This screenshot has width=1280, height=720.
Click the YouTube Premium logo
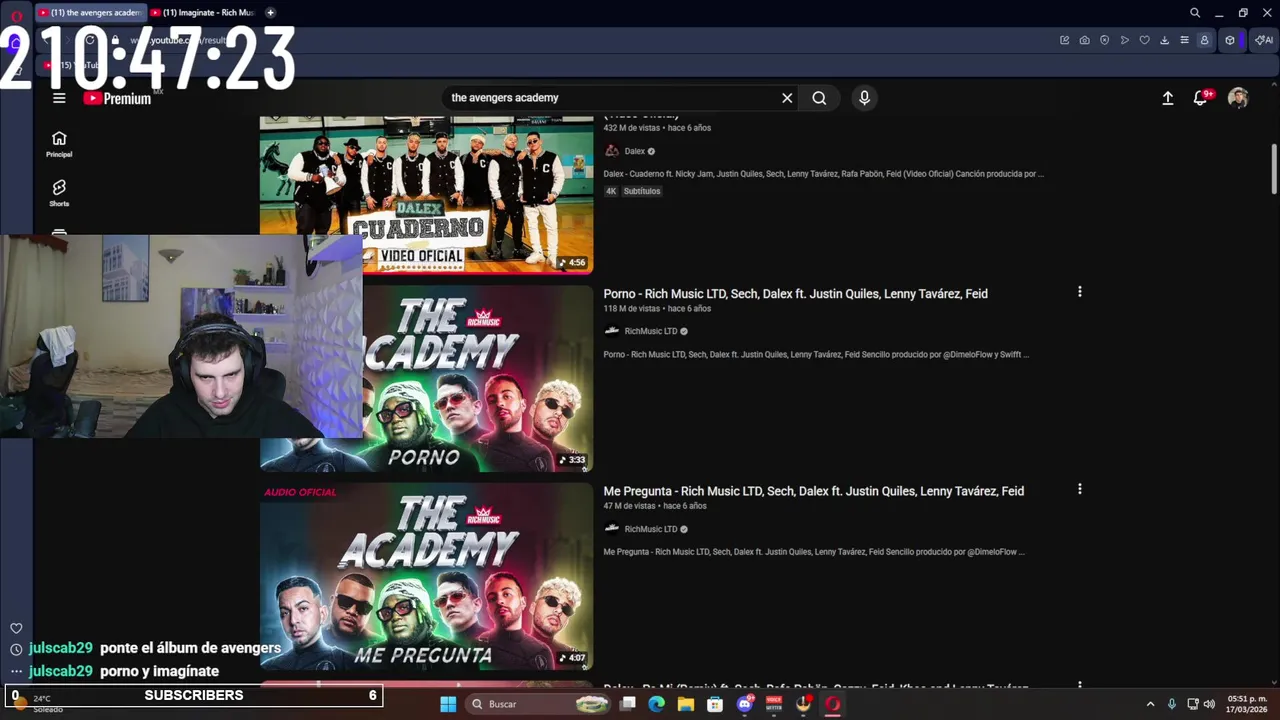[x=117, y=98]
